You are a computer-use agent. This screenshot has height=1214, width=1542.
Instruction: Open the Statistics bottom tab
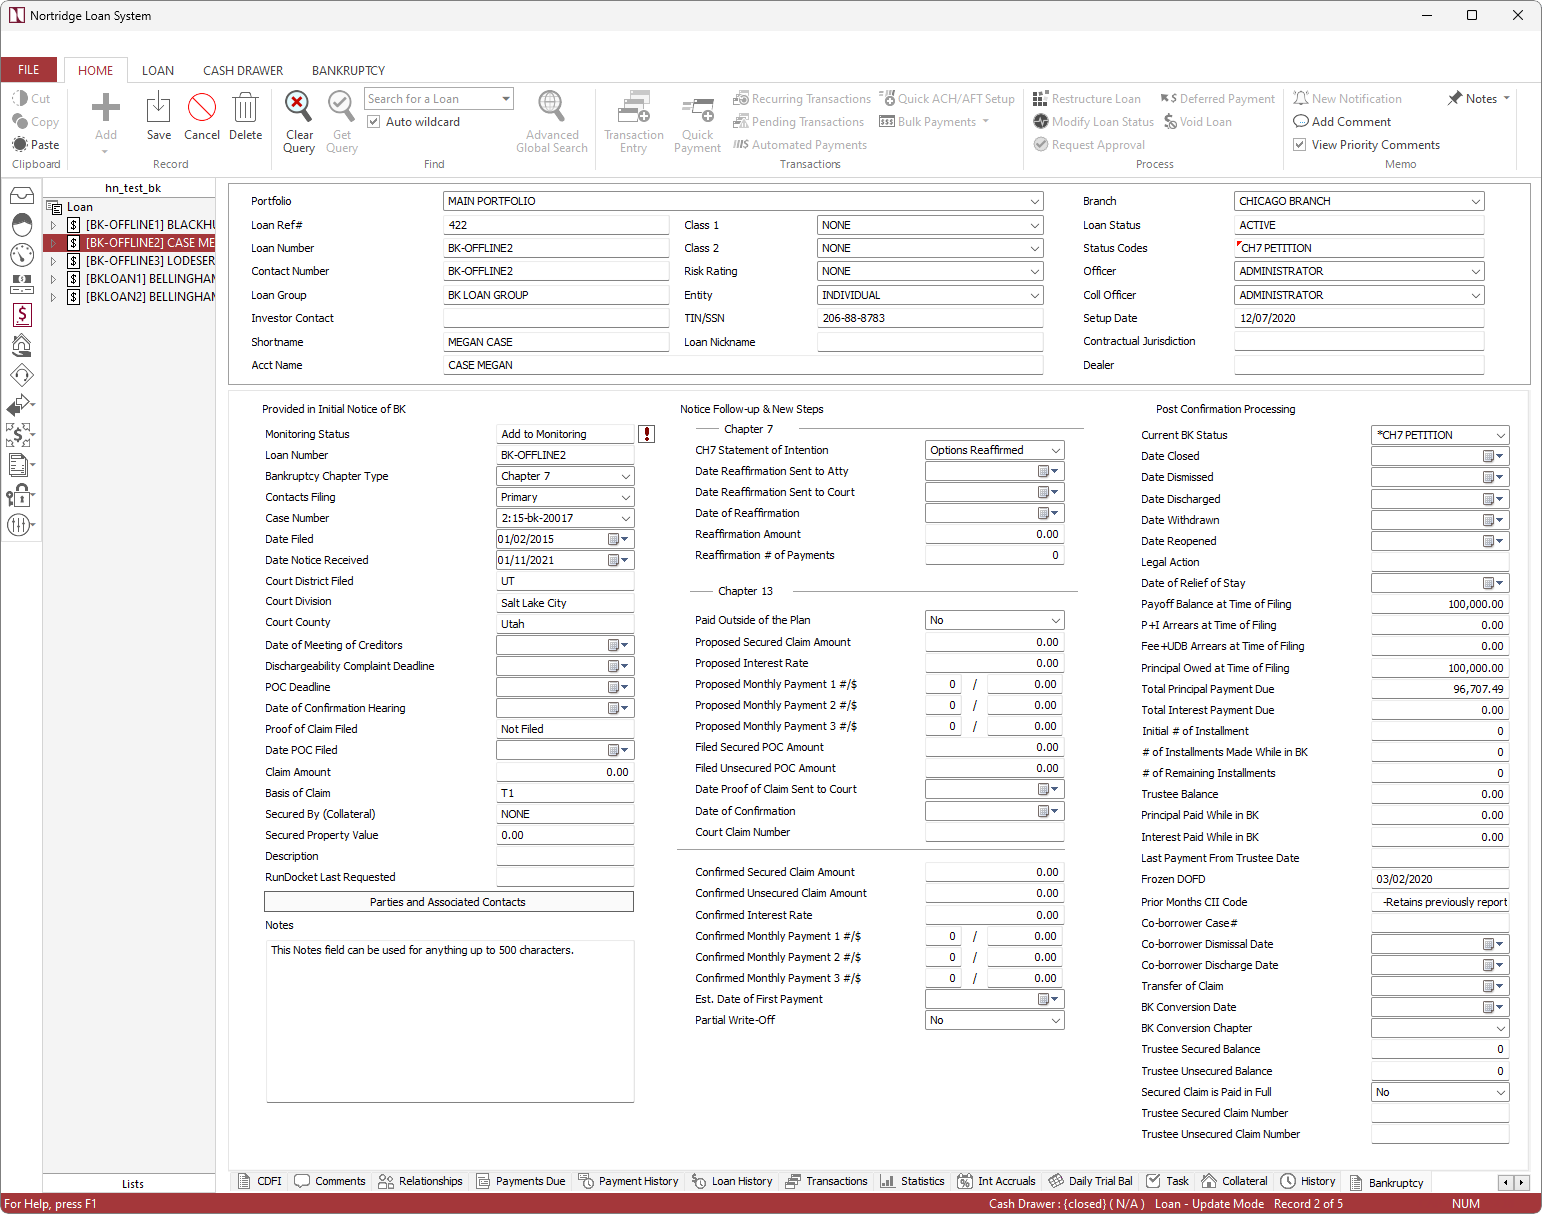(x=912, y=1181)
